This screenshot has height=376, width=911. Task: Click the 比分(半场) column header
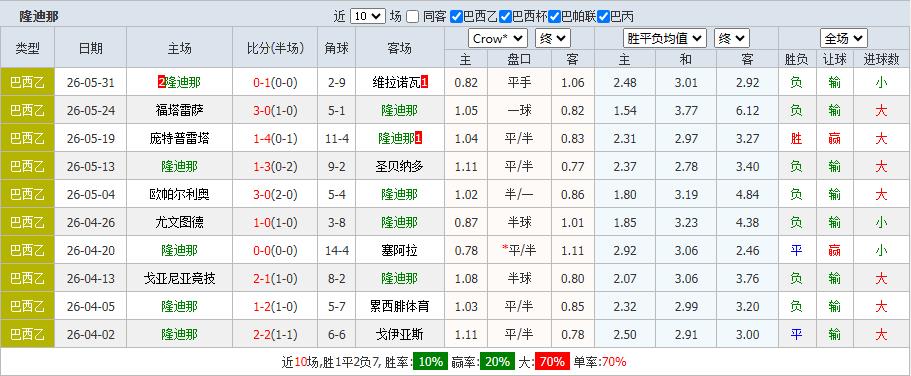point(275,48)
